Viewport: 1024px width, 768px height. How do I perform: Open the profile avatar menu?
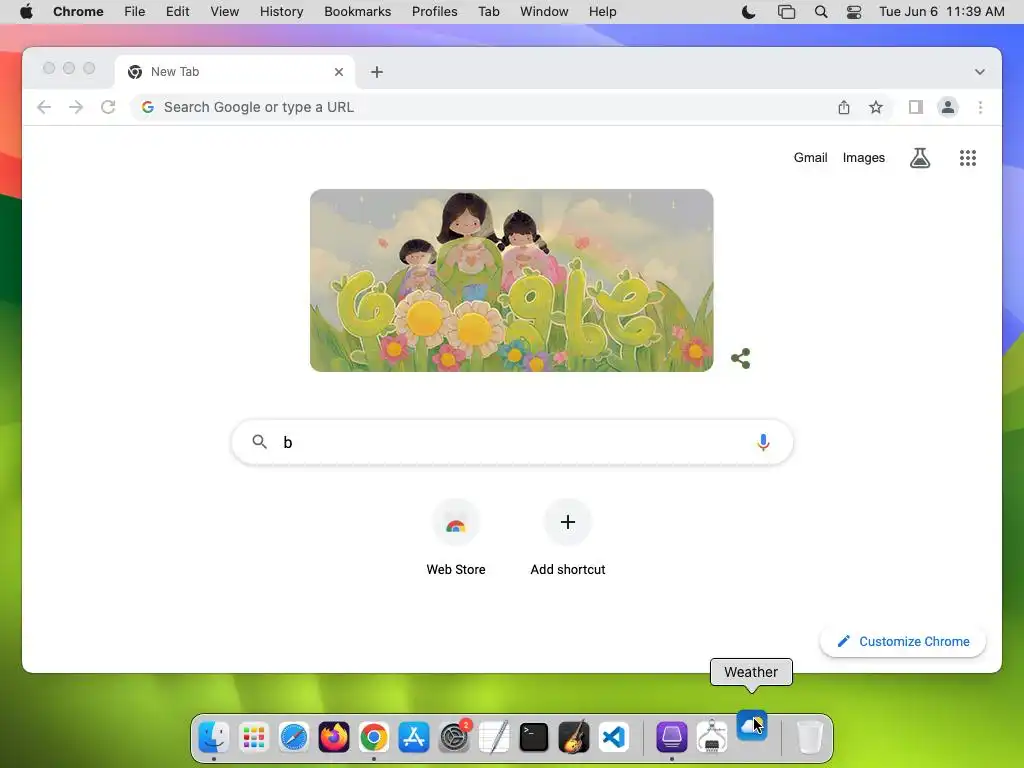(948, 107)
